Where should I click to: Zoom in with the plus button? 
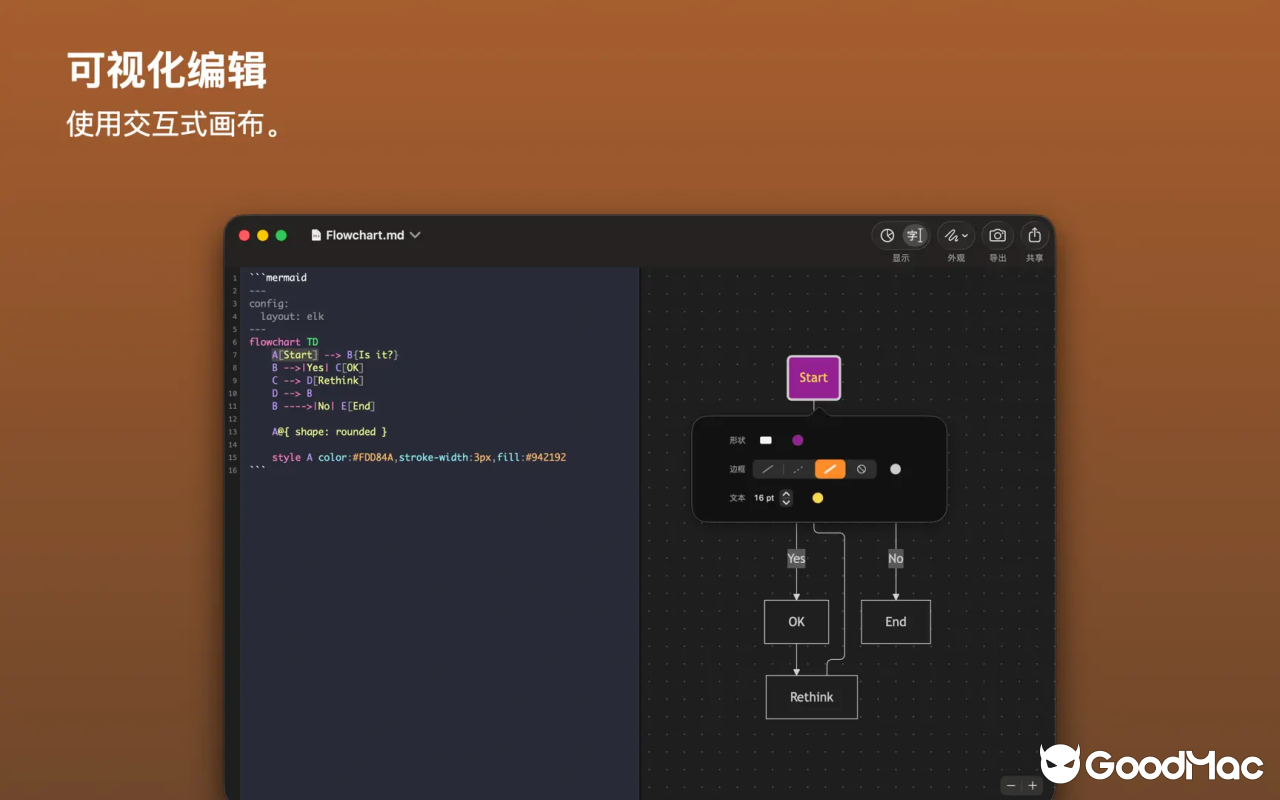tap(1033, 786)
